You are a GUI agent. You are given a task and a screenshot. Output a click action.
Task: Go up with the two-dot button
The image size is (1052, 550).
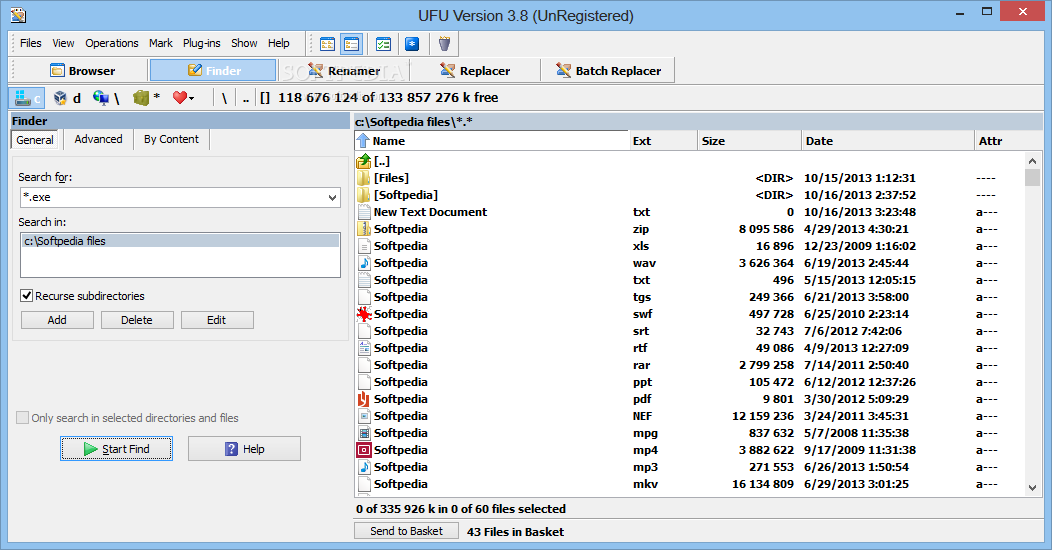click(246, 98)
